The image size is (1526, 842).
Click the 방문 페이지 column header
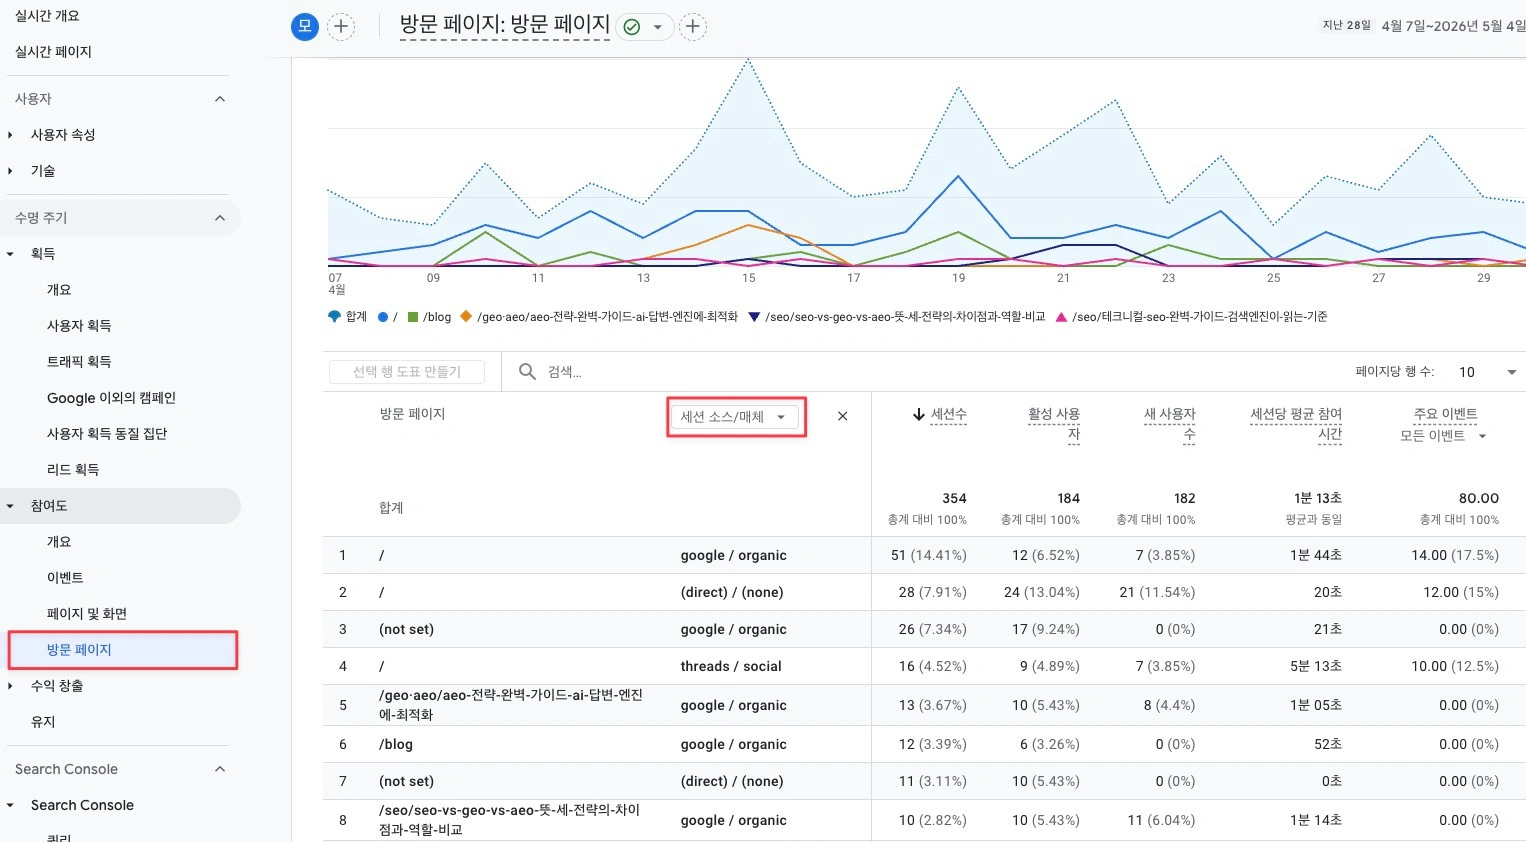(x=412, y=414)
